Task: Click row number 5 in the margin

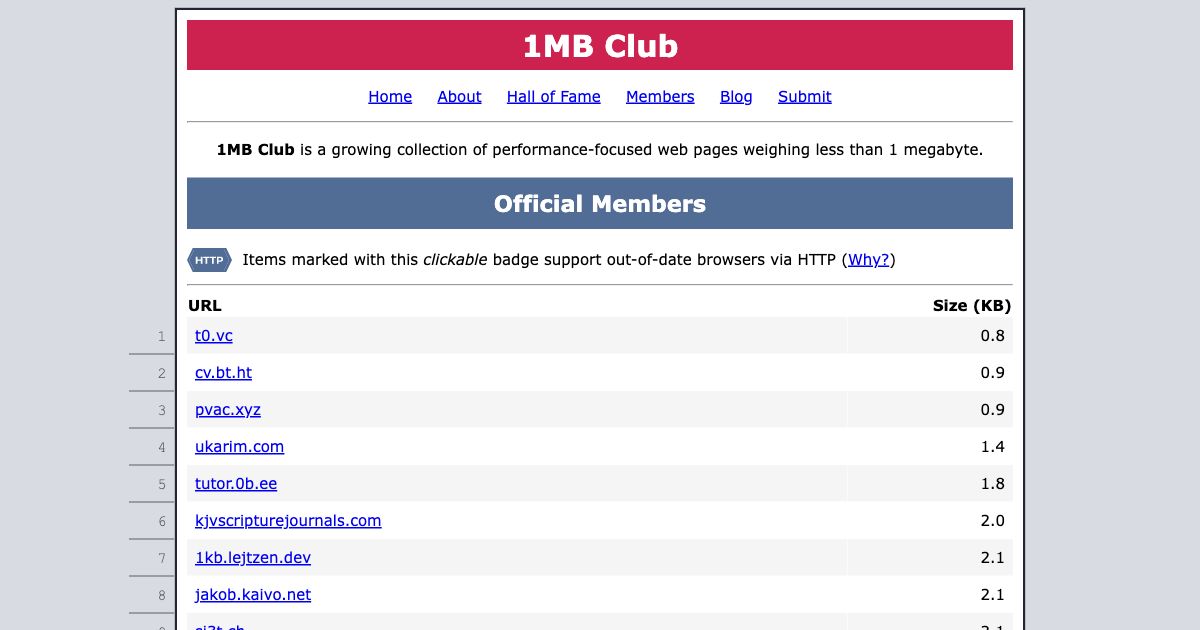Action: pyautogui.click(x=160, y=484)
